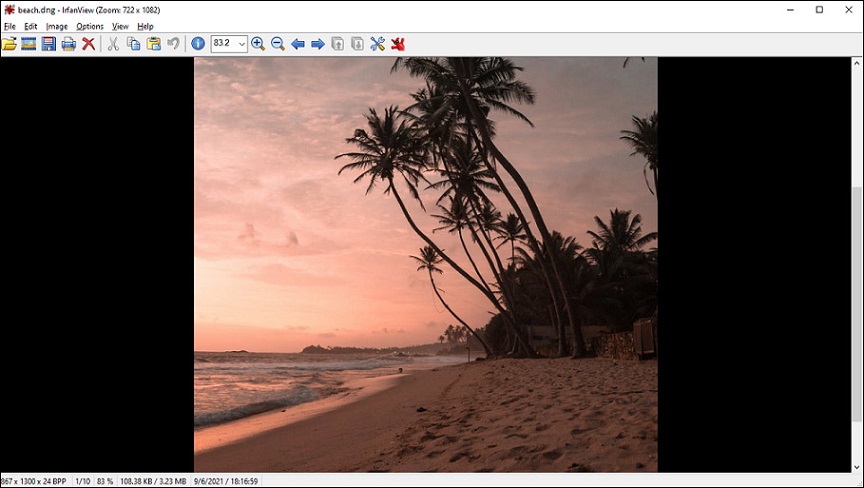Click the Cut scissors icon
The height and width of the screenshot is (488, 864).
113,44
